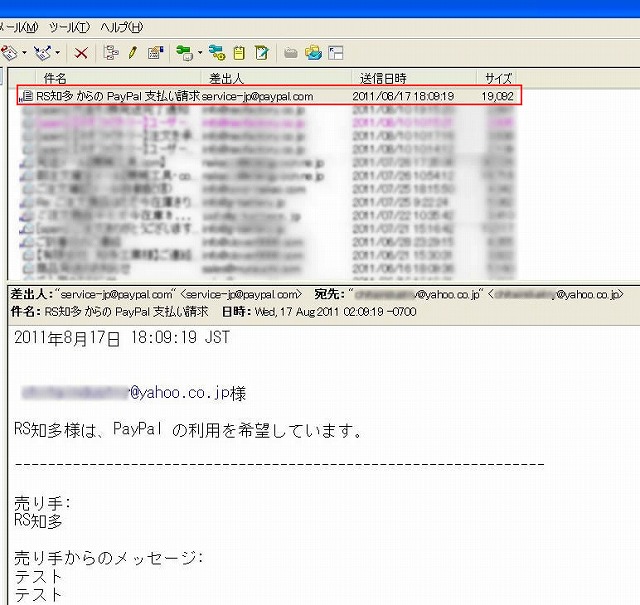The height and width of the screenshot is (605, 640).
Task: Click the stacked blue folders icon
Action: [313, 53]
